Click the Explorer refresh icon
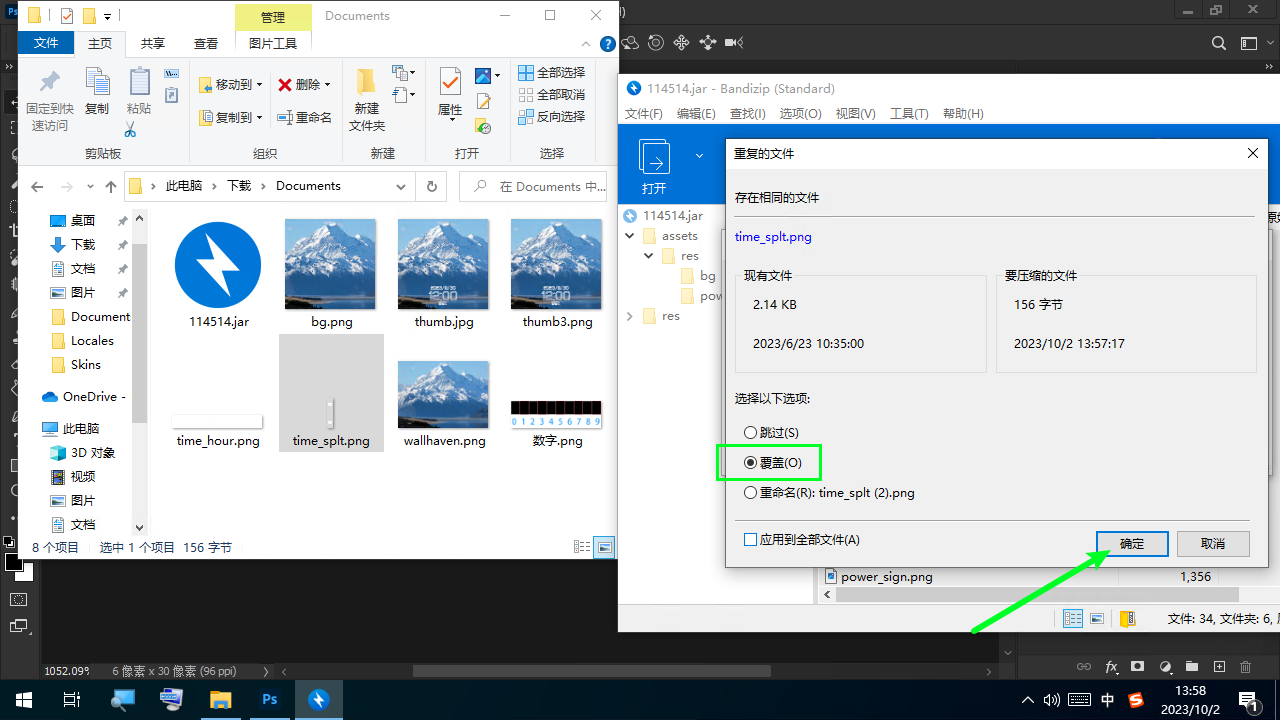 coord(431,186)
